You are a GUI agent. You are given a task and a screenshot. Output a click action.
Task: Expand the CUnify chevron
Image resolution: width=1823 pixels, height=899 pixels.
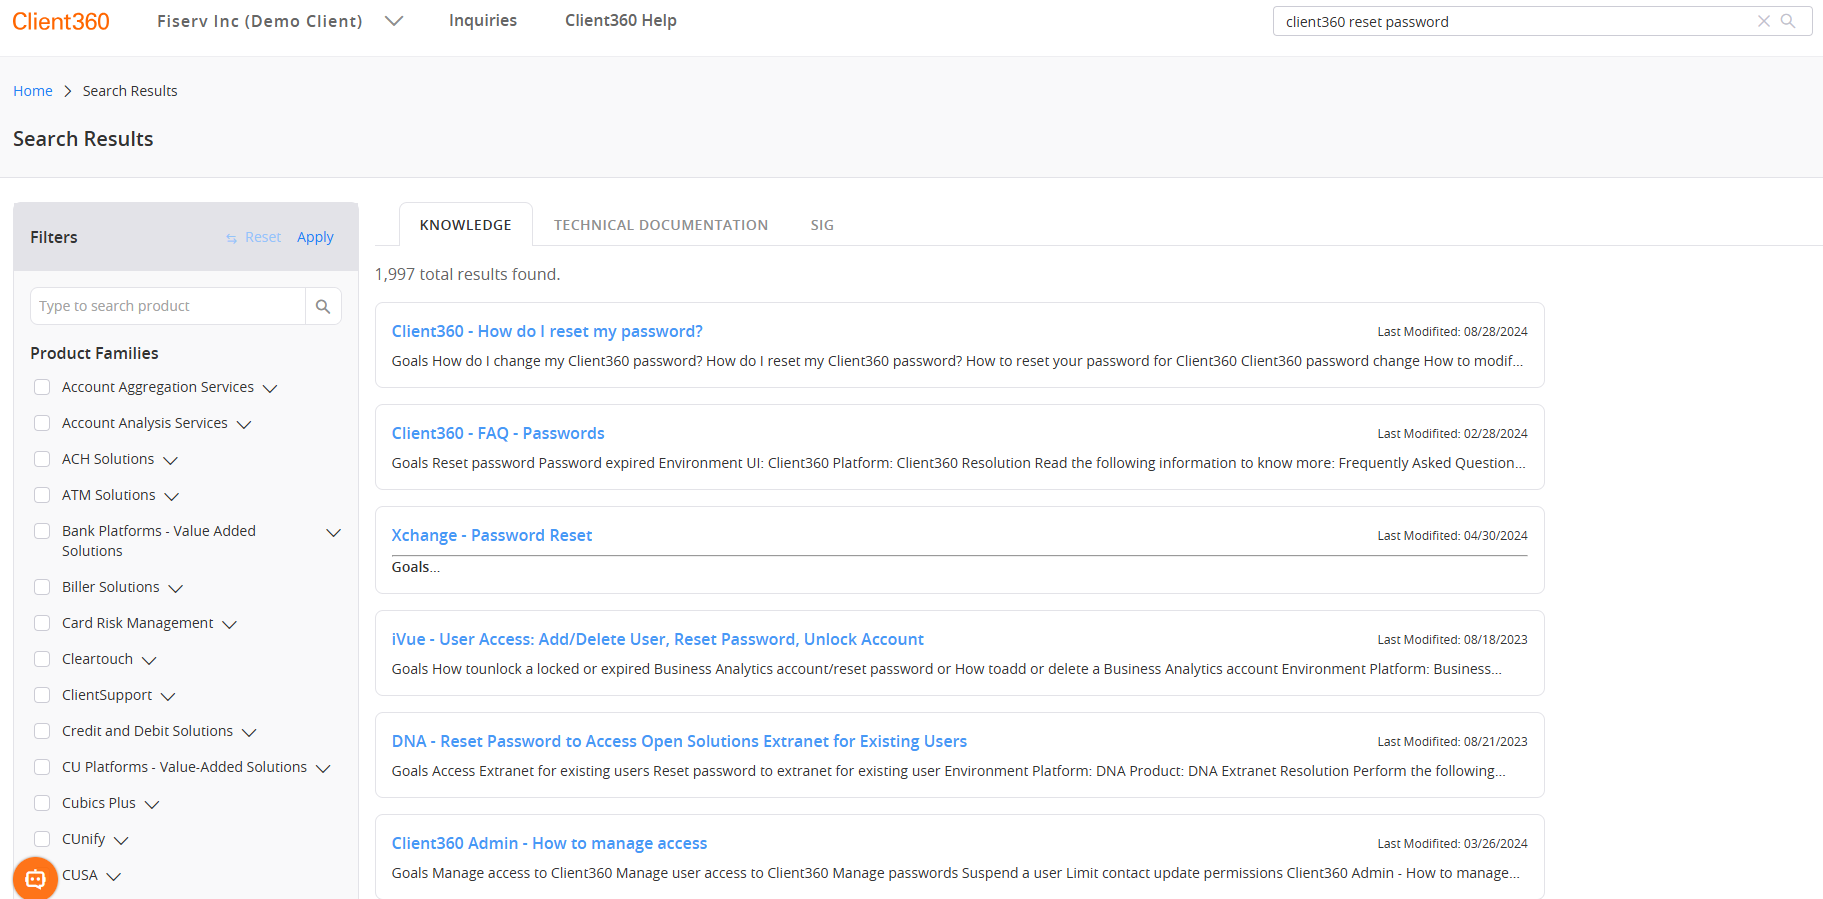pyautogui.click(x=121, y=840)
